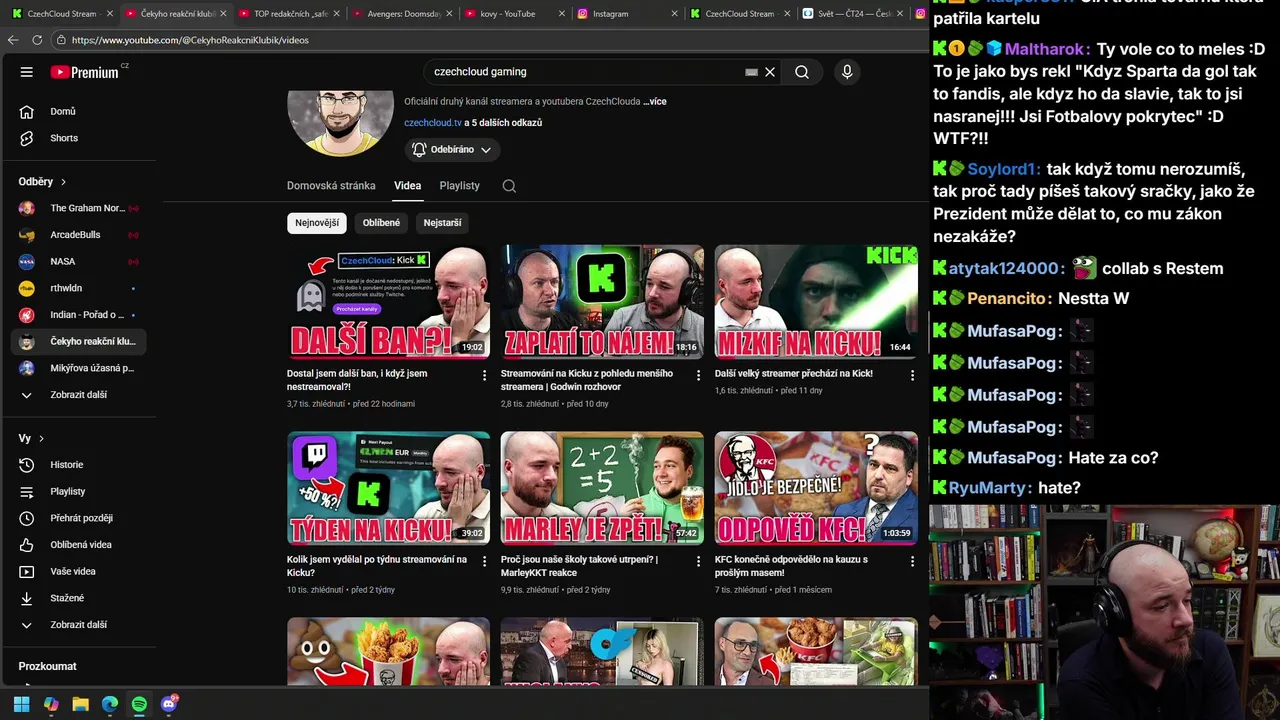
Task: Show more library items Zobrazit další
Action: coord(78,625)
